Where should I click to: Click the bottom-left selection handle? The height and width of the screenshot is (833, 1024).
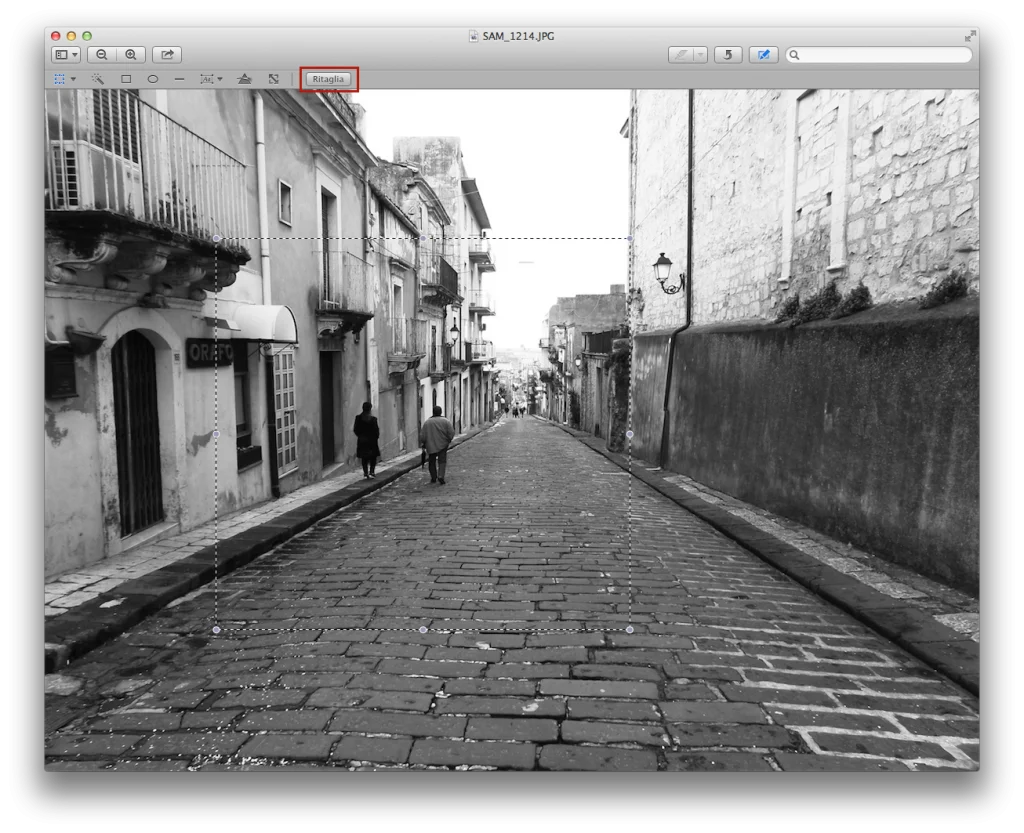[x=217, y=630]
